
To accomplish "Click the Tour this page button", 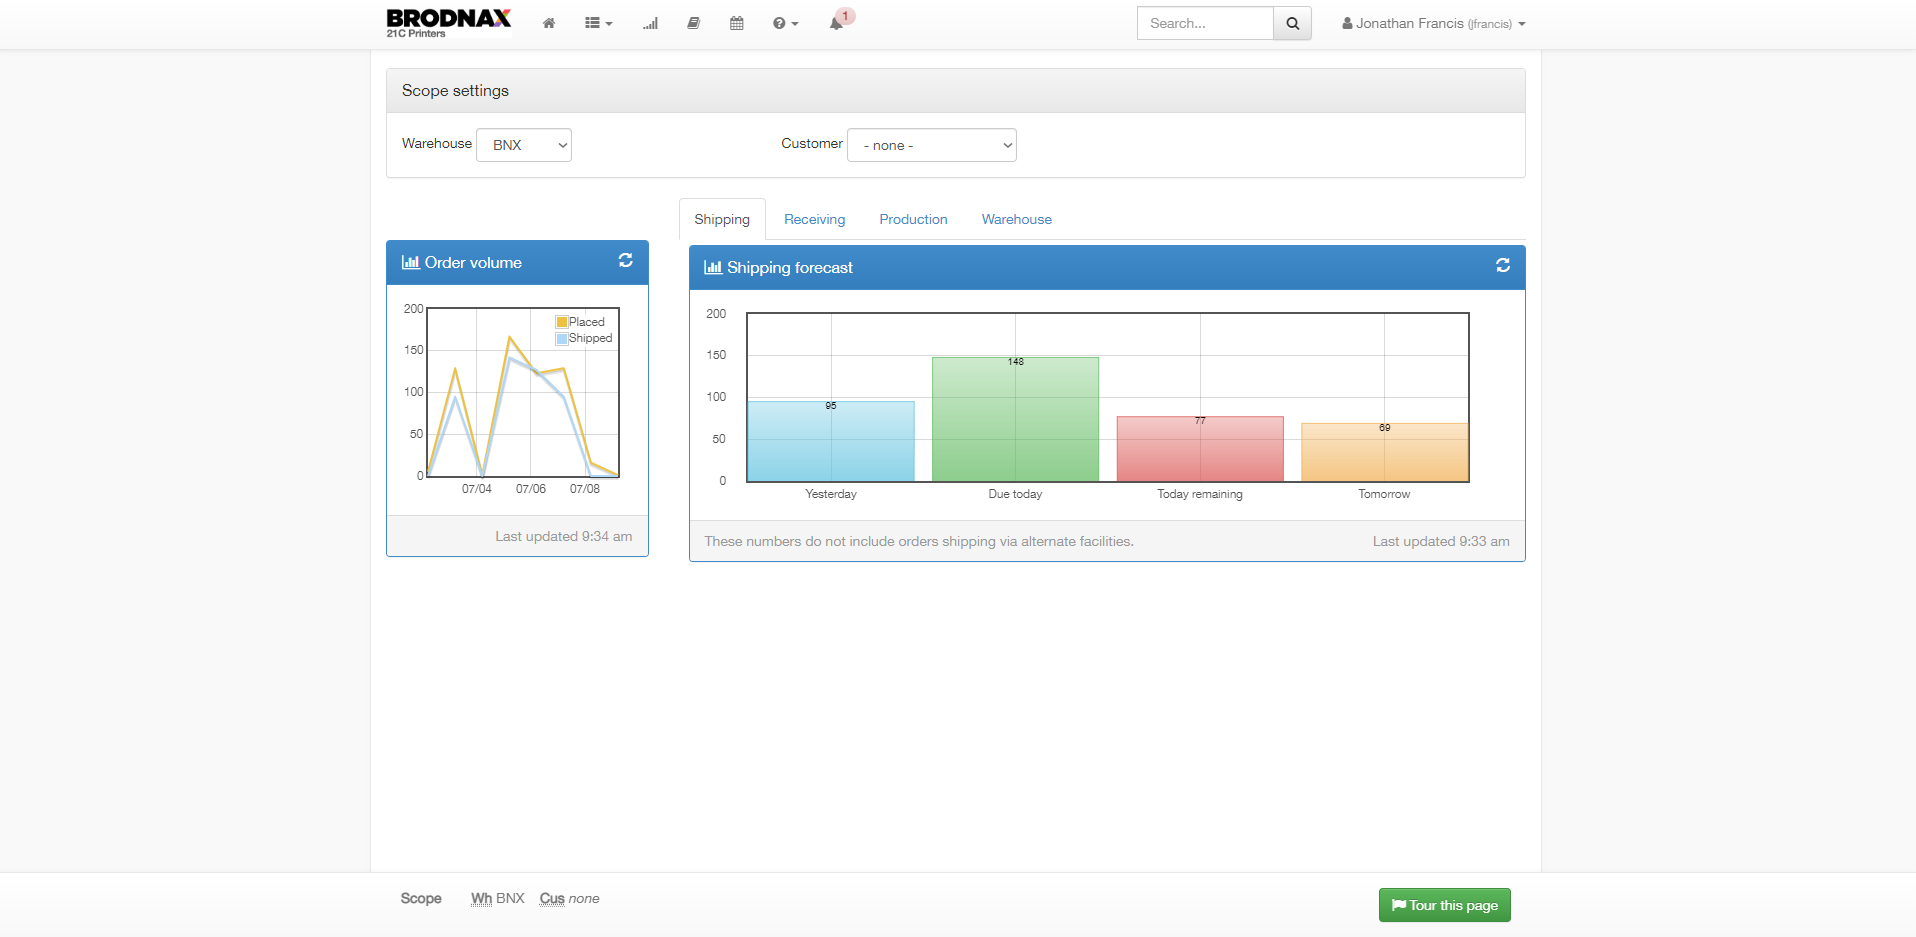I will click(x=1444, y=905).
